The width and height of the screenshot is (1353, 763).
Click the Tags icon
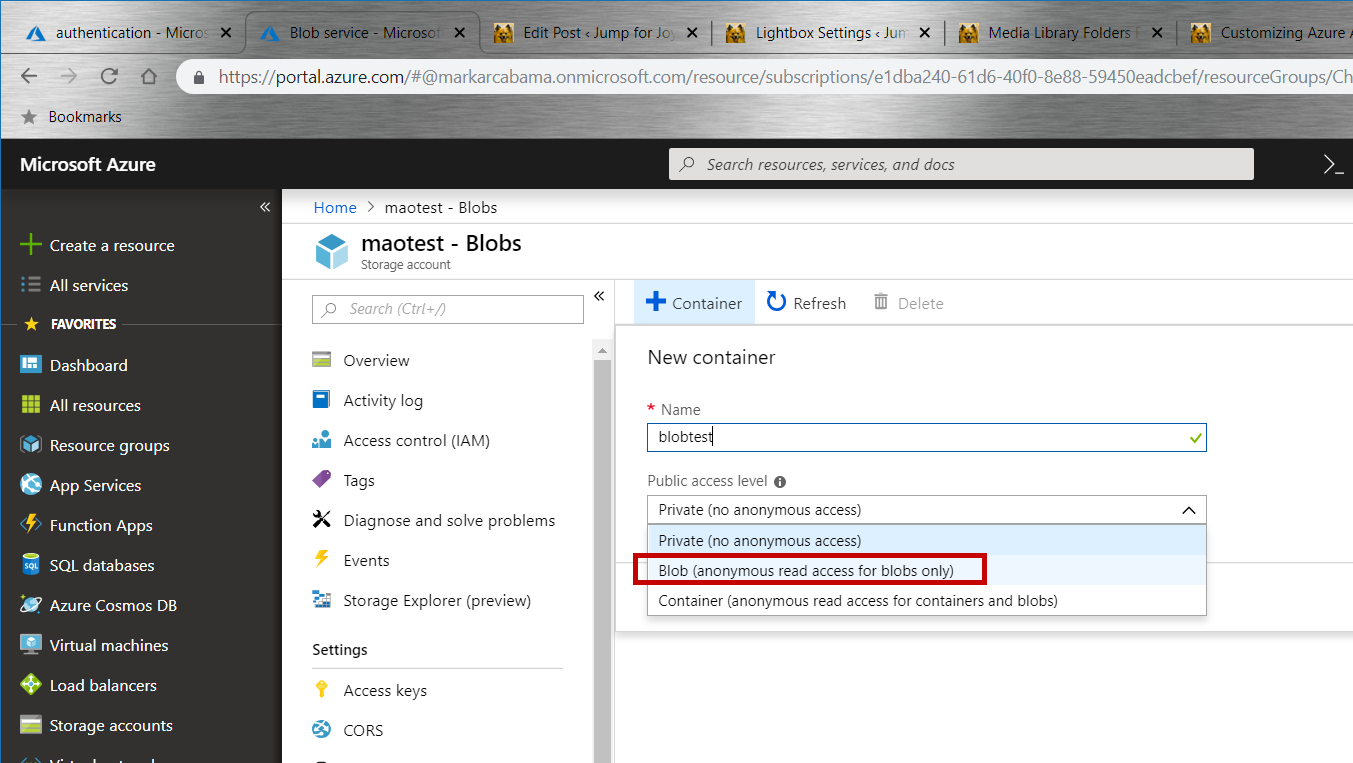(x=321, y=480)
